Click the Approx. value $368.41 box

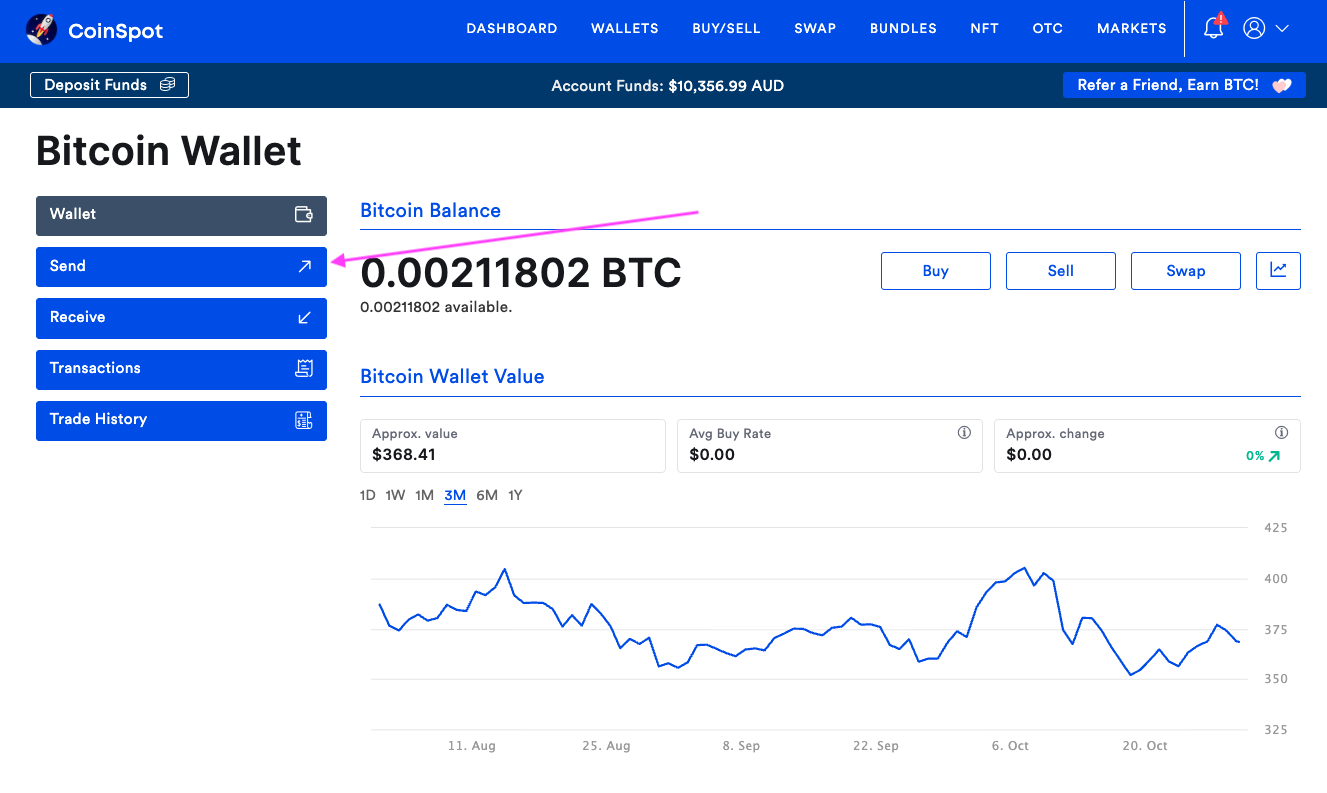[512, 445]
